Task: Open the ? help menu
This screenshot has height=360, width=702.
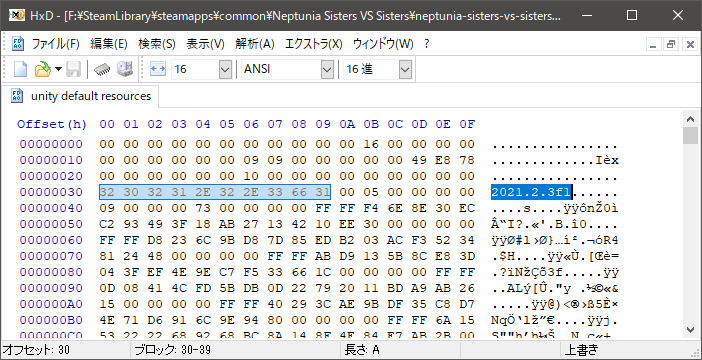Action: click(427, 44)
